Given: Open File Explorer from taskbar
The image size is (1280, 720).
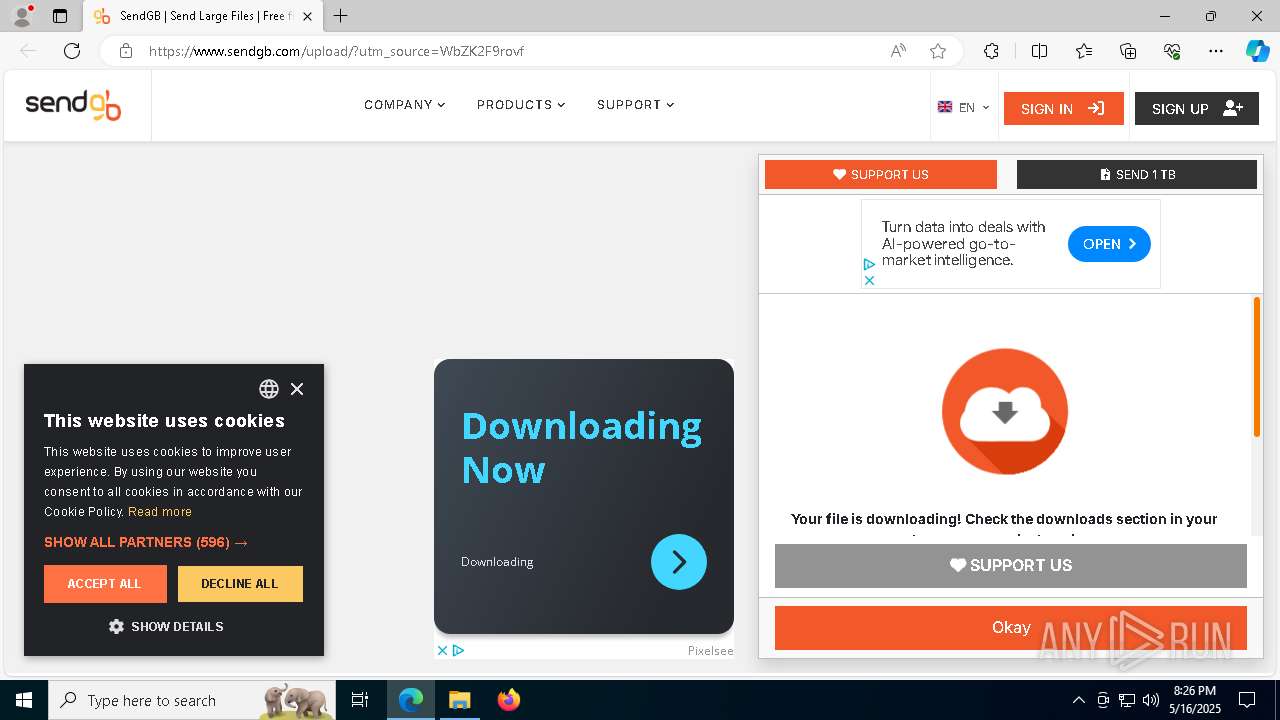Looking at the screenshot, I should tap(459, 700).
